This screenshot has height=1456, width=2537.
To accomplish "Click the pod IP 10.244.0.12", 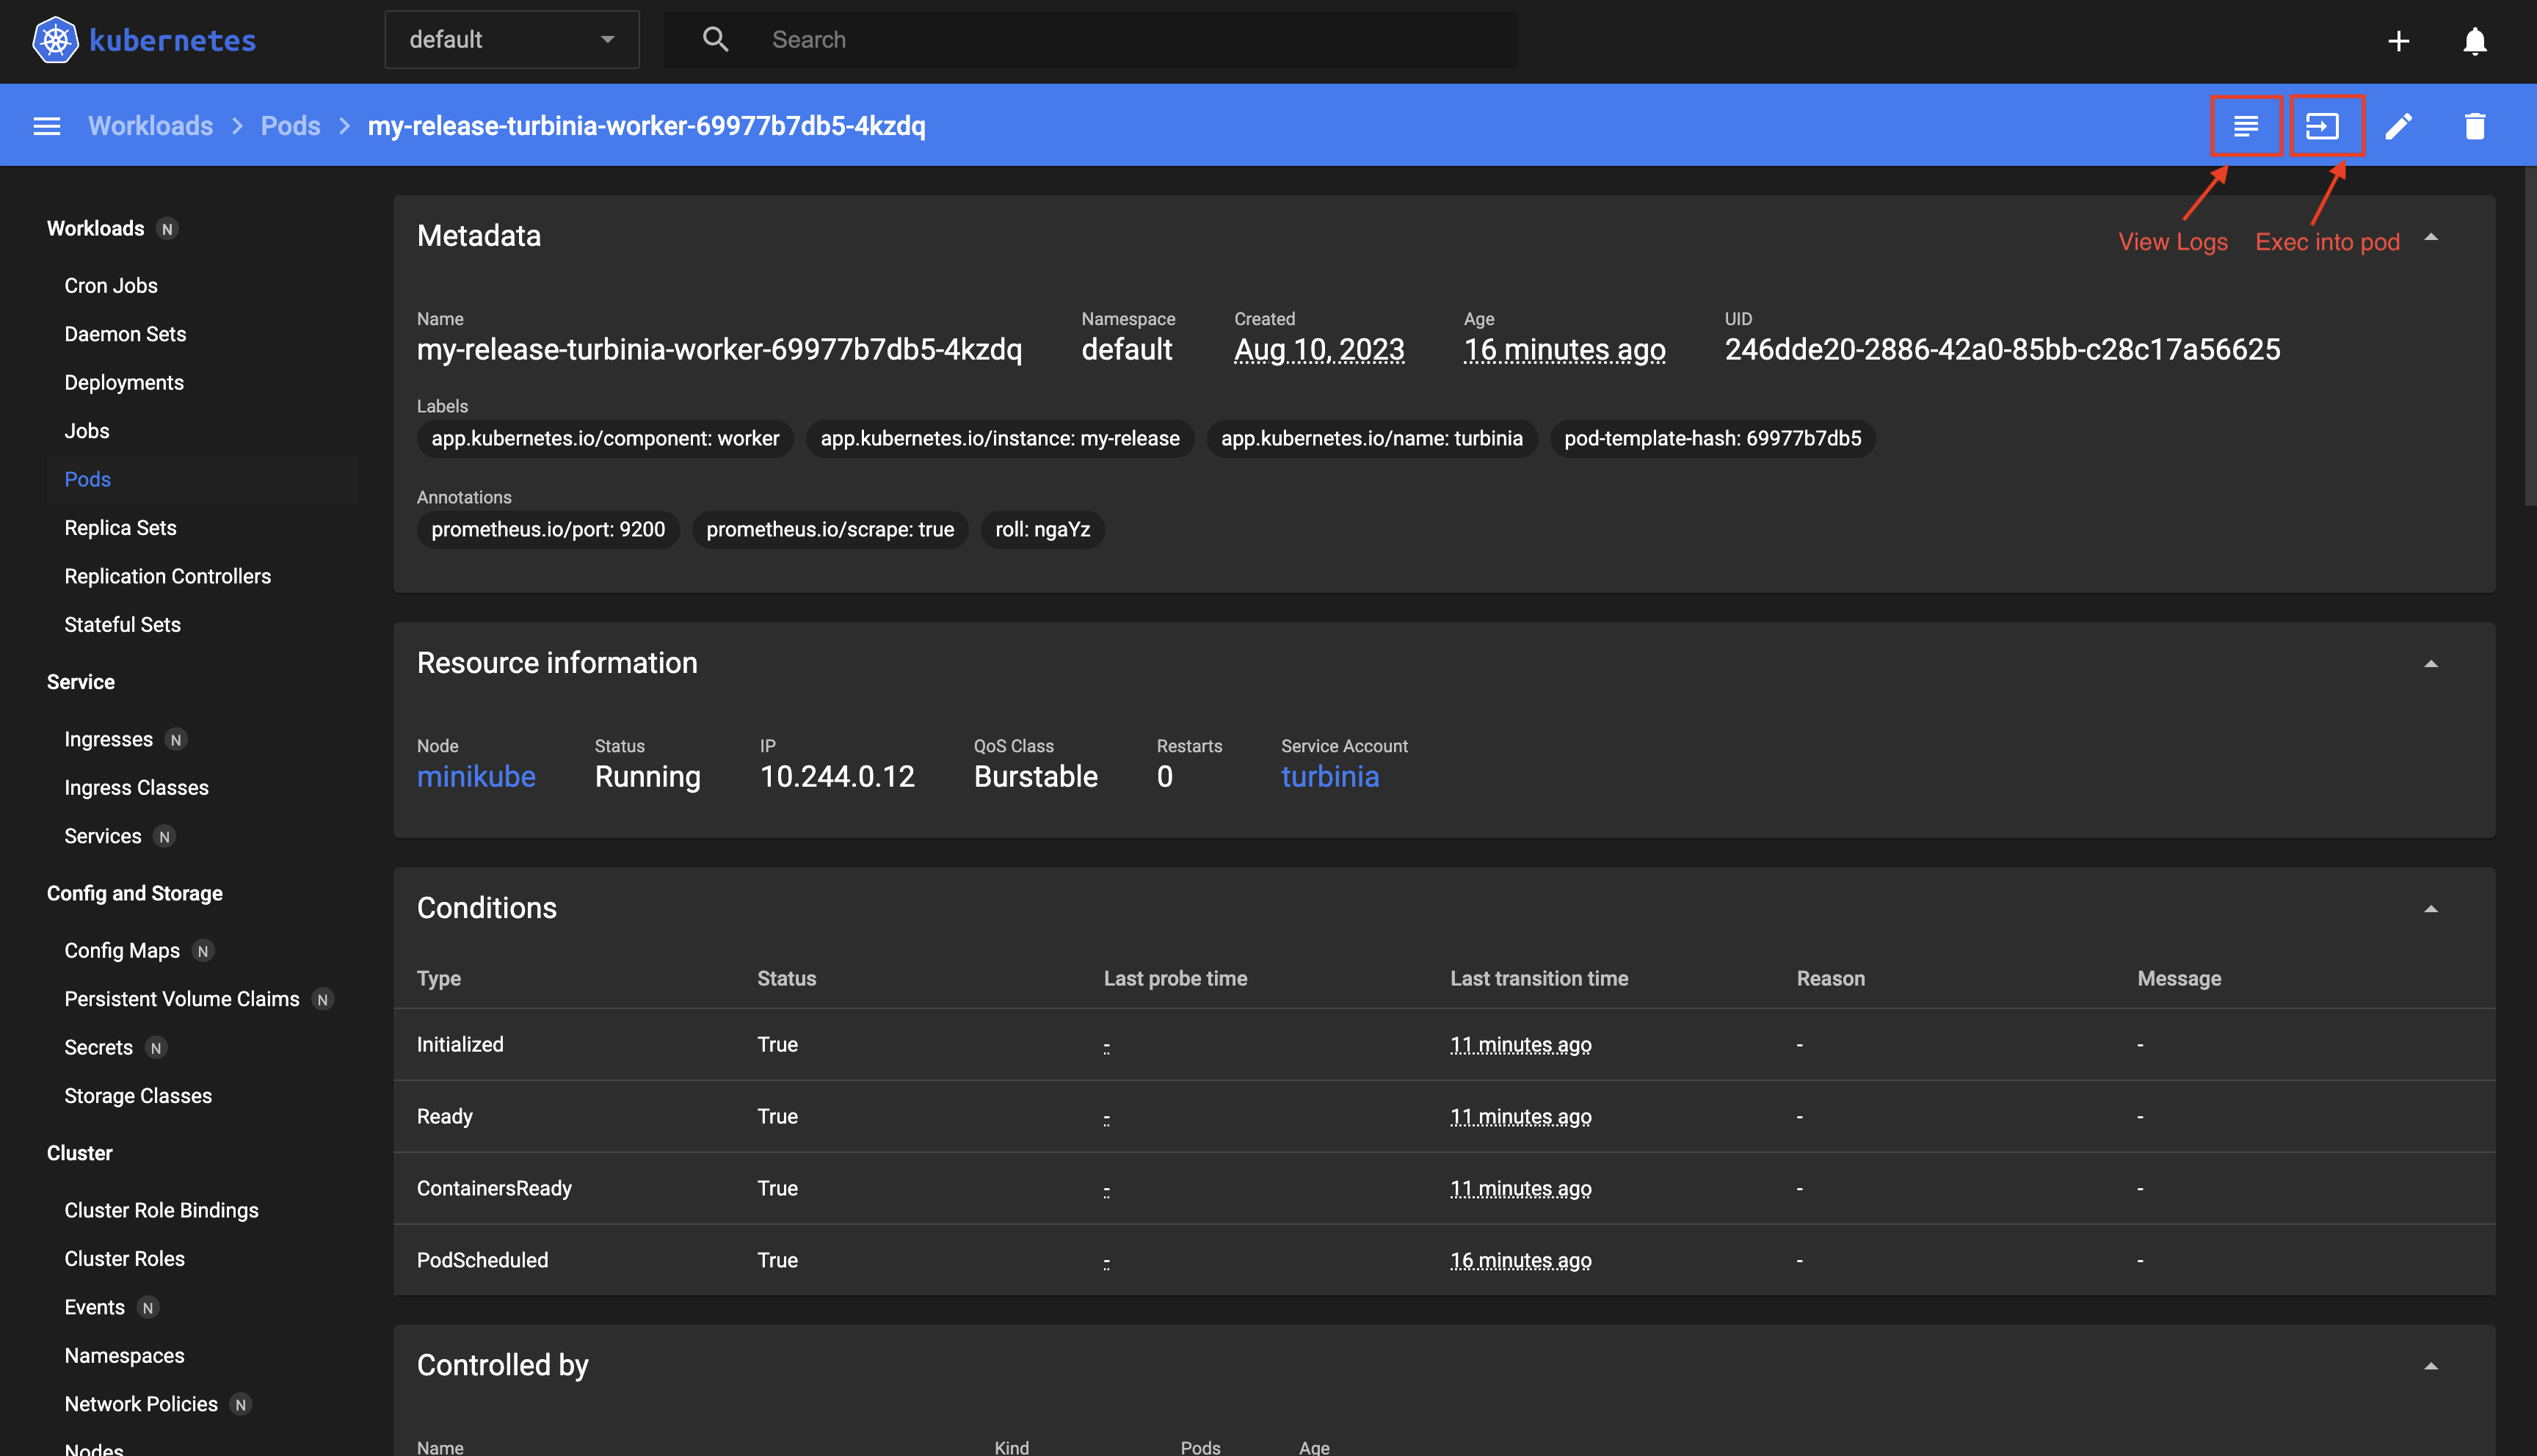I will pos(837,777).
